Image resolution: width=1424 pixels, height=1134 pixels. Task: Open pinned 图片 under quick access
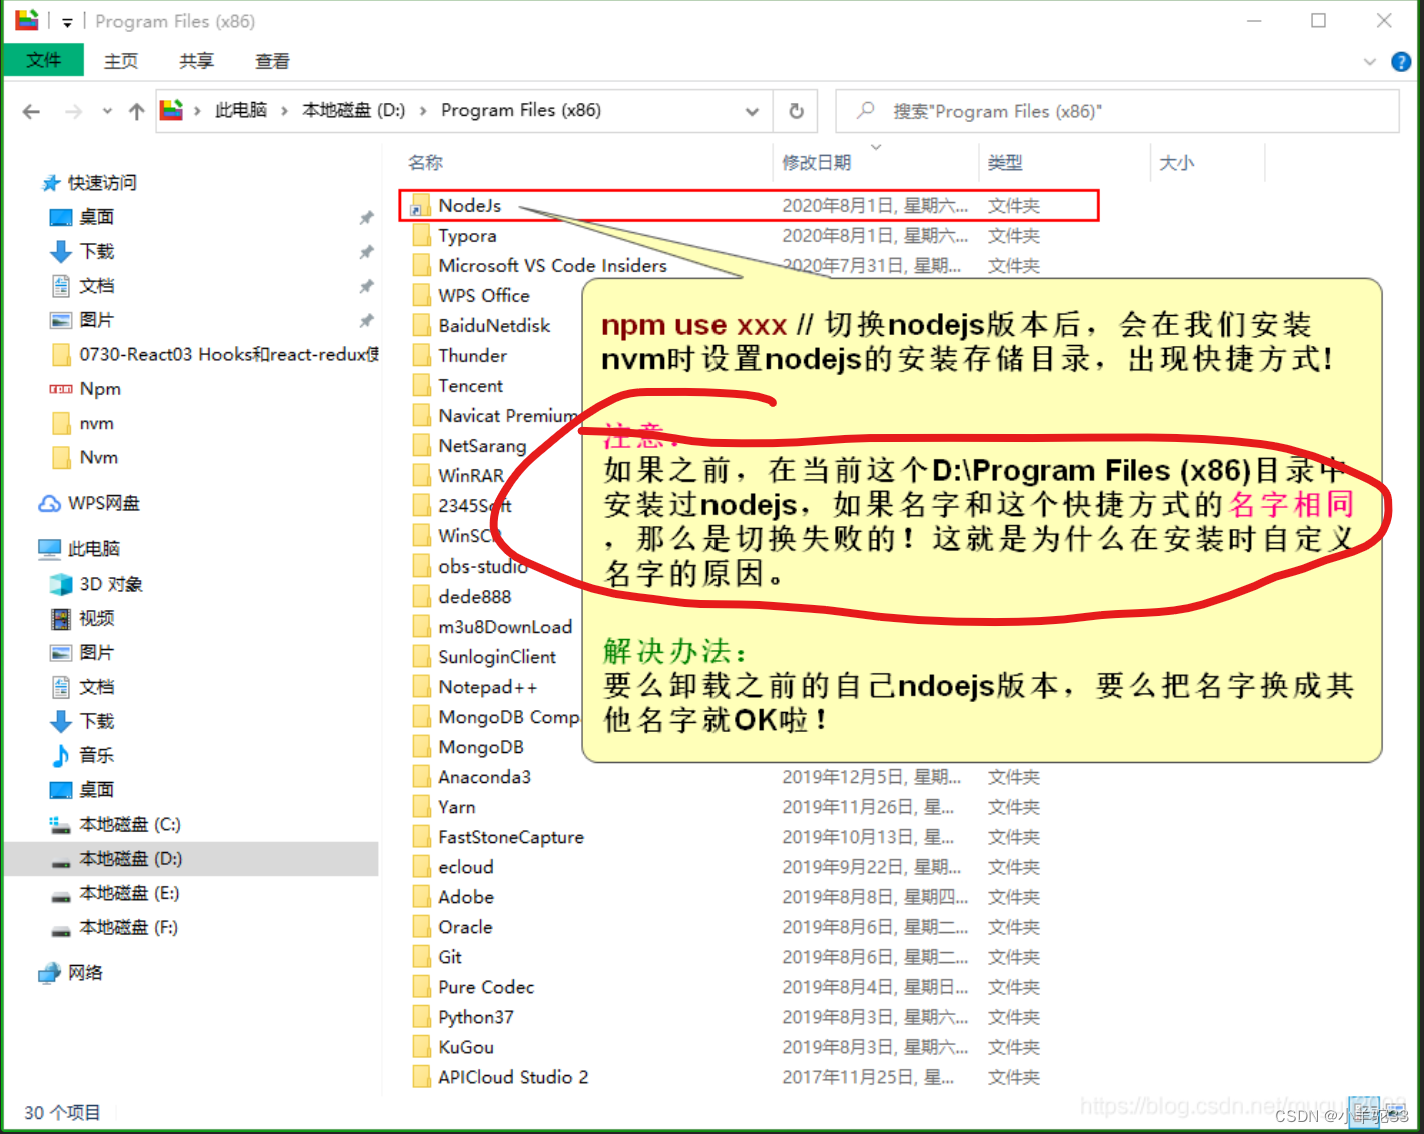point(96,320)
